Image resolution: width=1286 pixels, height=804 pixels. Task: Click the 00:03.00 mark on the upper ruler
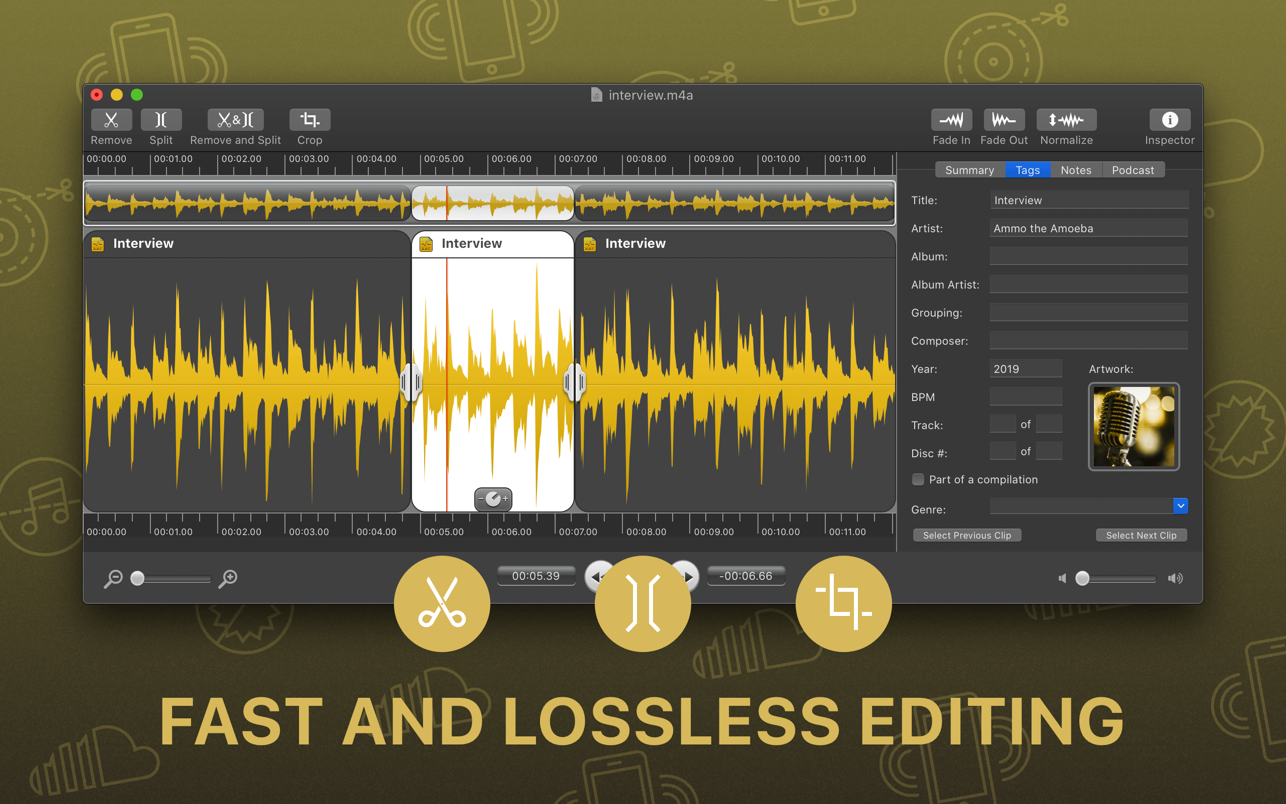pos(309,159)
